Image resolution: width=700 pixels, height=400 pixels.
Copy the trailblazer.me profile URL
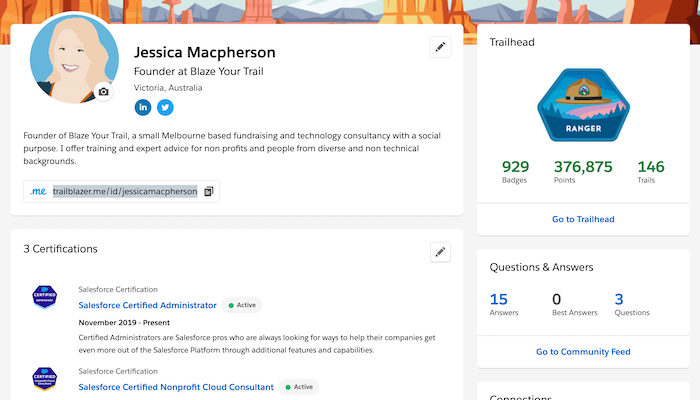click(x=208, y=192)
